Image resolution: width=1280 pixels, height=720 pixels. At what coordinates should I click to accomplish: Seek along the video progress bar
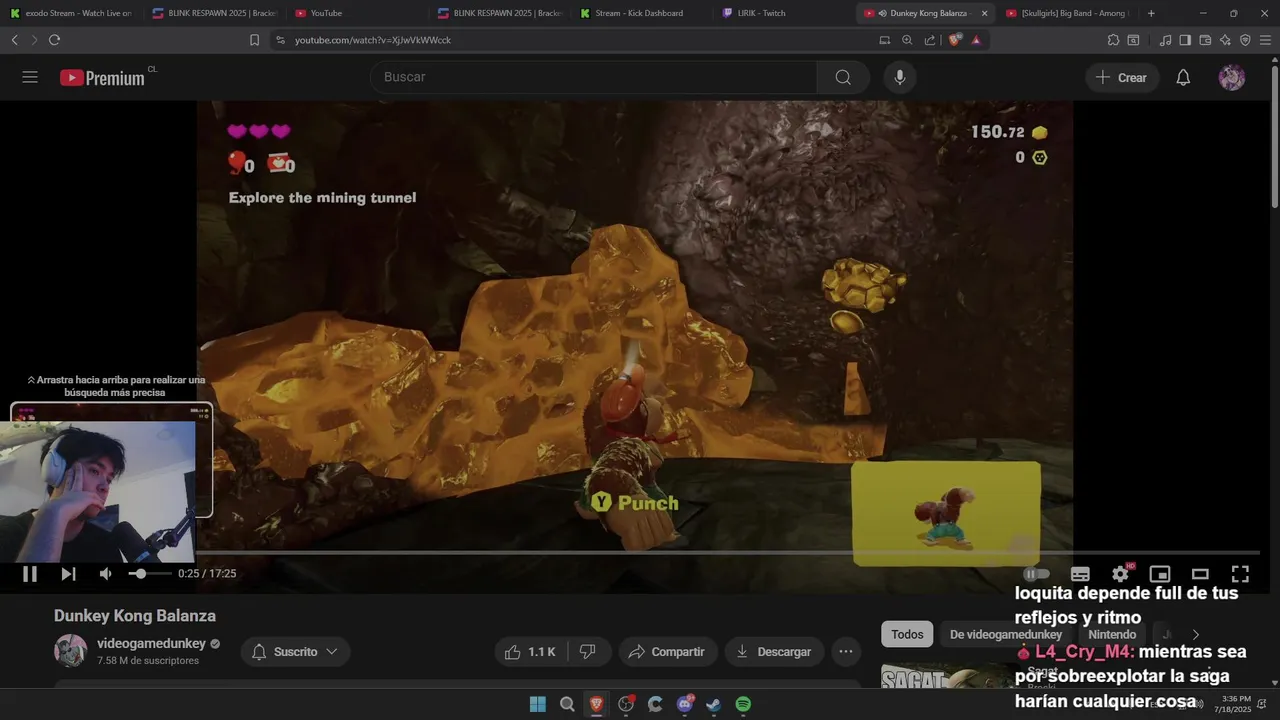pyautogui.click(x=727, y=552)
